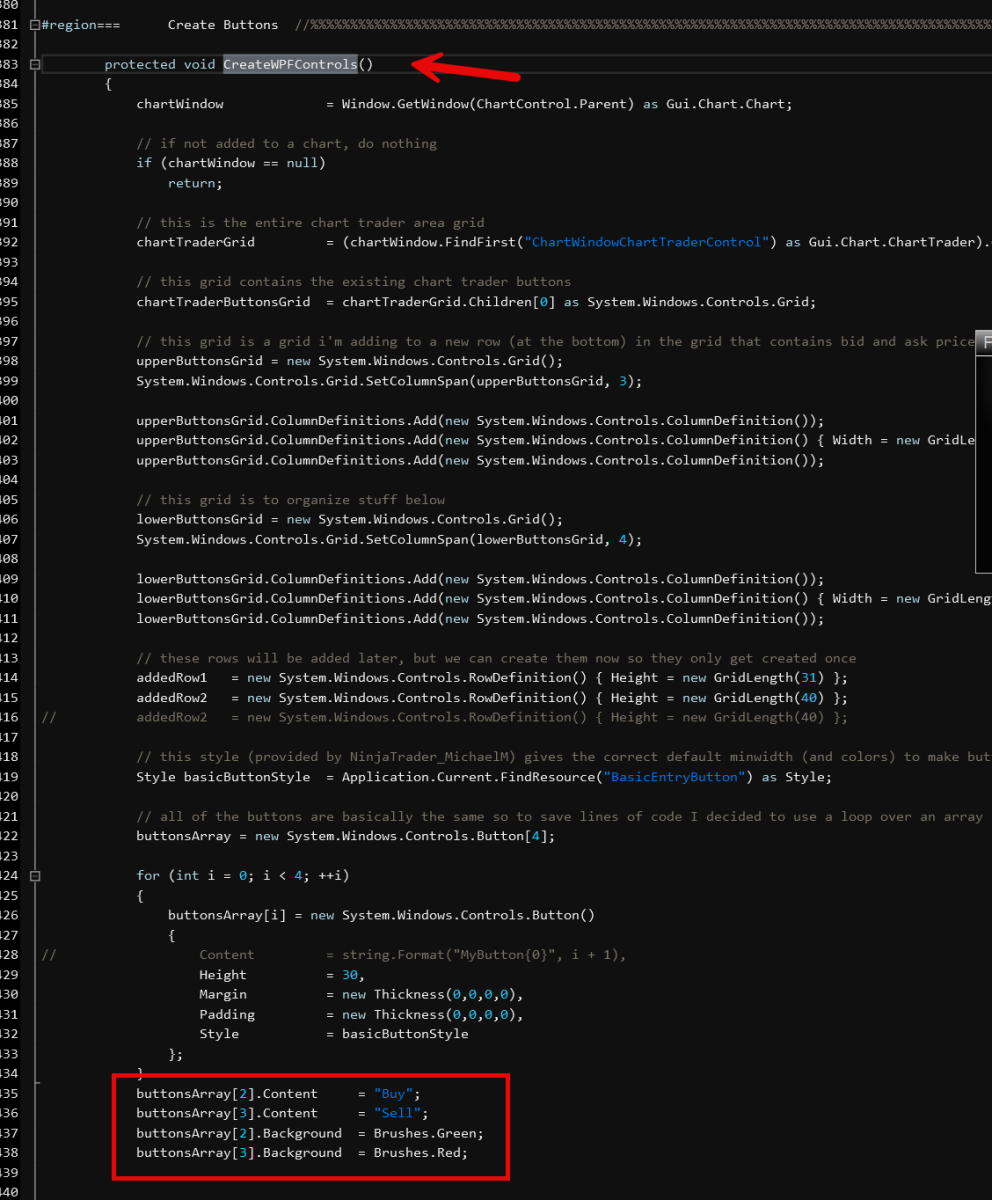992x1200 pixels.
Task: Click the 'return;' statement
Action: [x=195, y=183]
